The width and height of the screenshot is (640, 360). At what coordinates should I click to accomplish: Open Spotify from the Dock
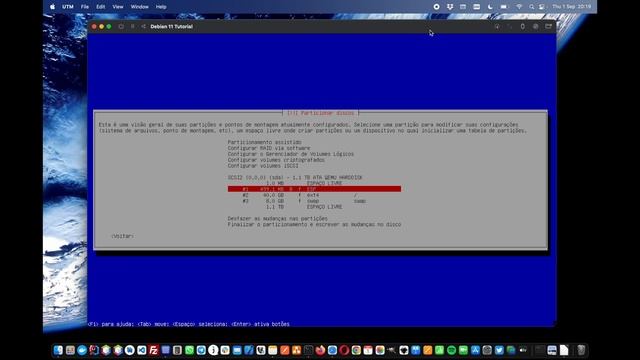point(451,350)
